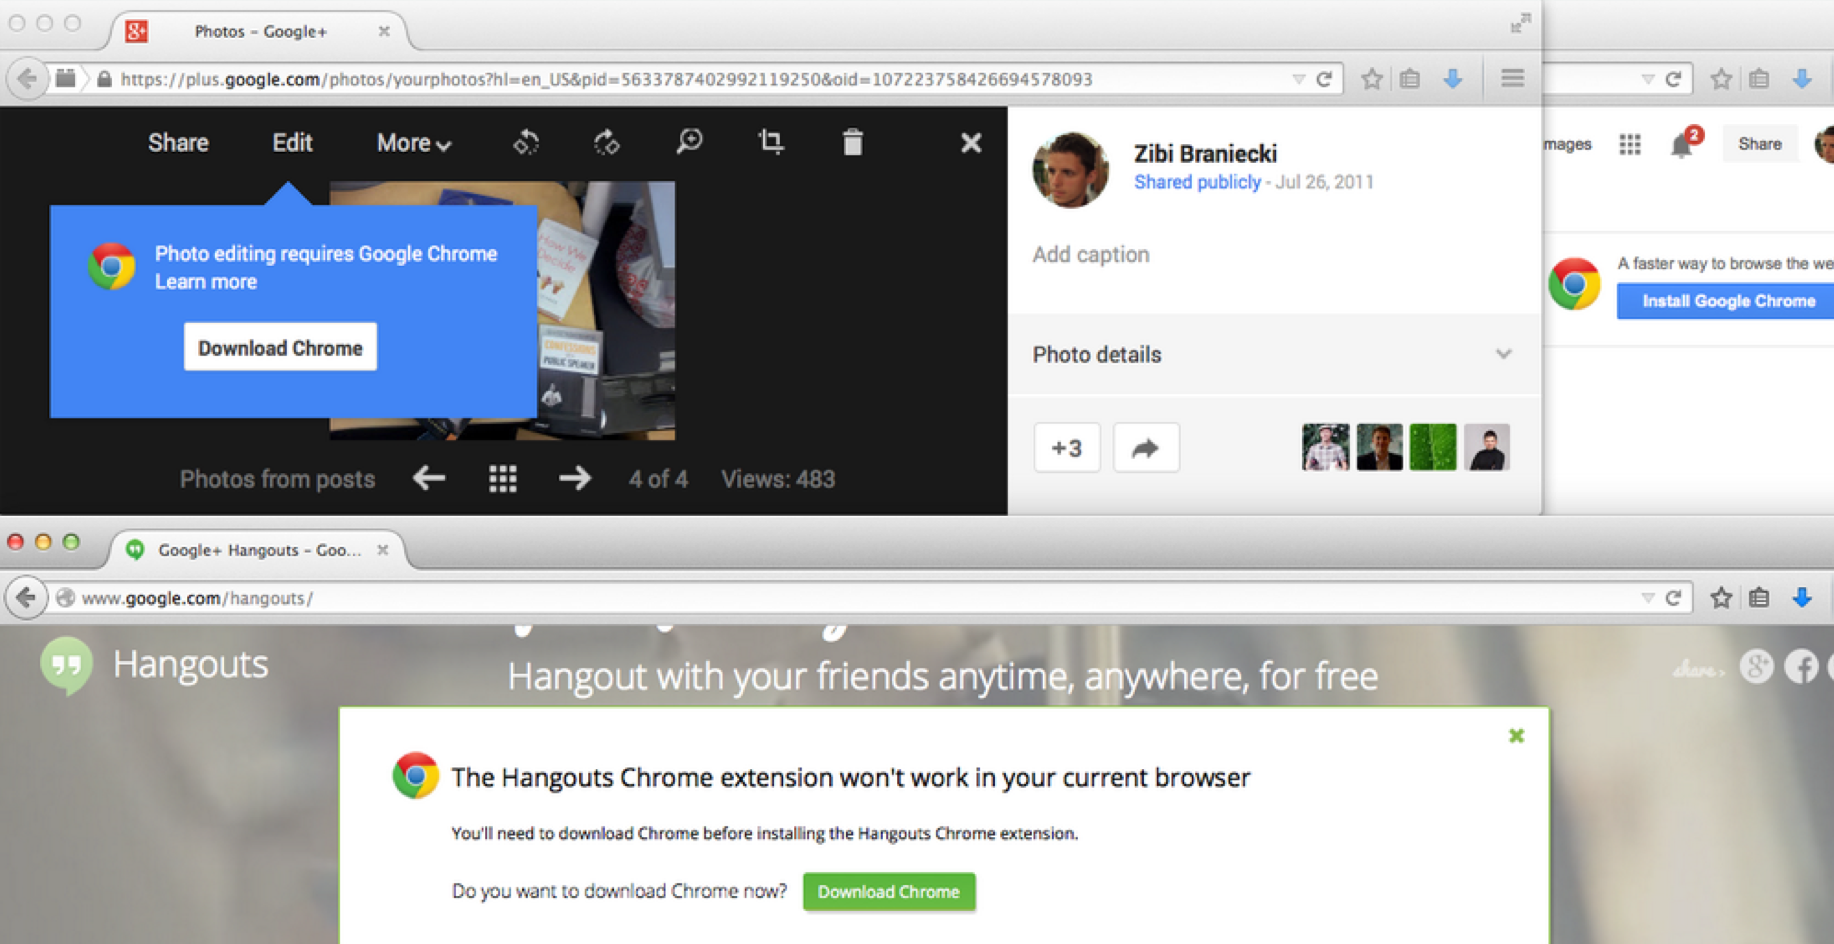1834x944 pixels.
Task: Click Install Google Chrome button
Action: [x=1727, y=301]
